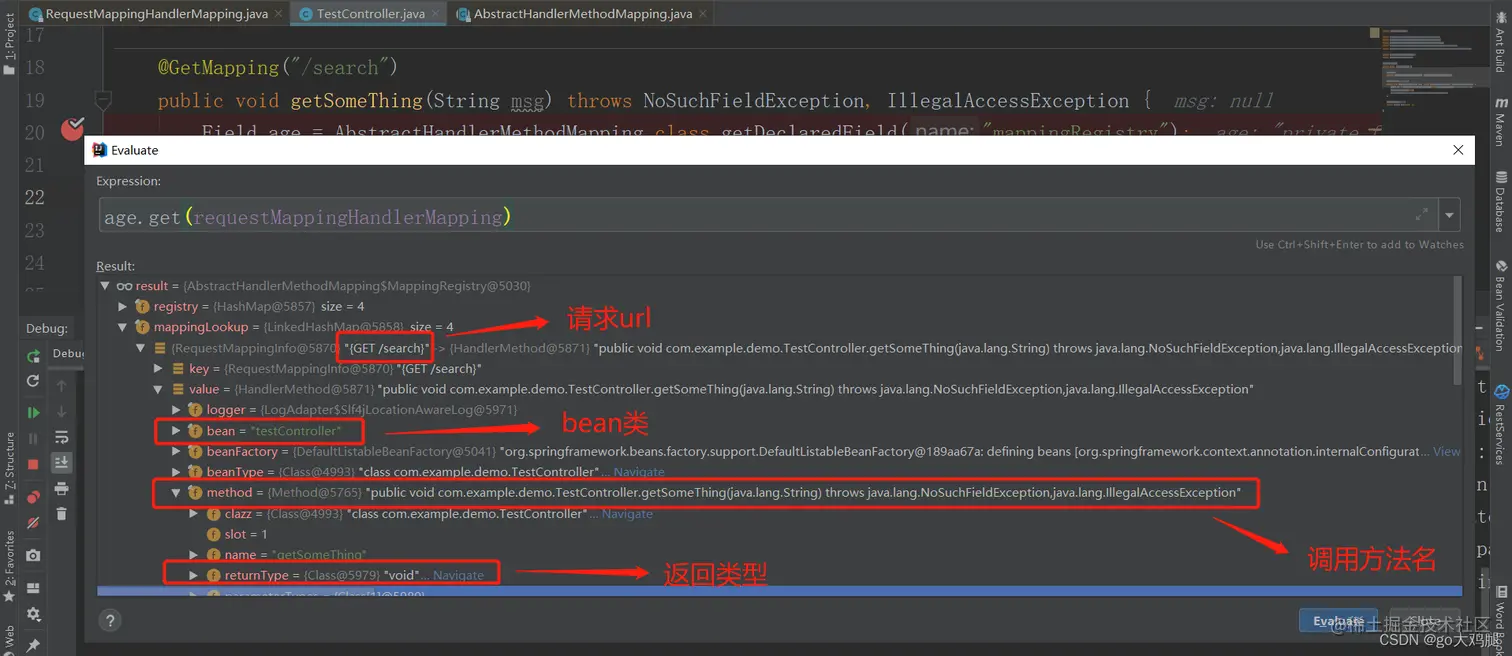This screenshot has height=656, width=1512.
Task: Click the pin tab icon
Action: [x=33, y=645]
